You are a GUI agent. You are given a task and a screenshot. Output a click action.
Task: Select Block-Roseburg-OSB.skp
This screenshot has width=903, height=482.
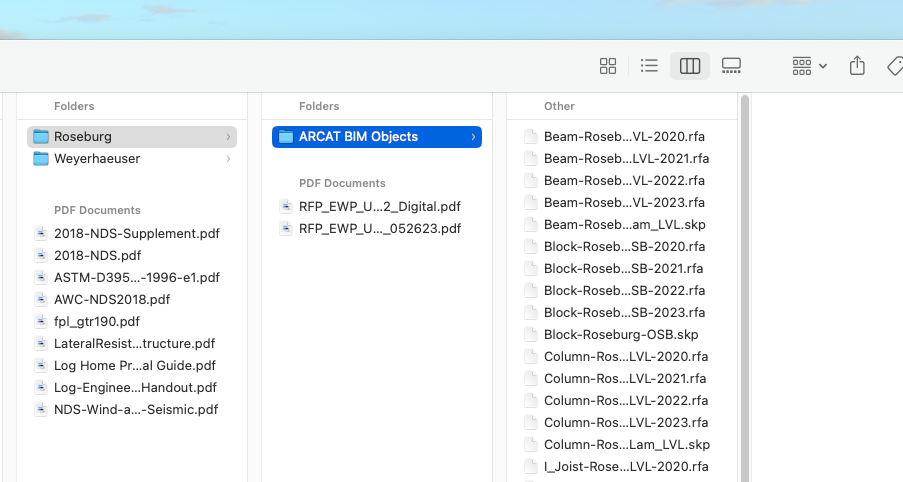click(x=622, y=335)
